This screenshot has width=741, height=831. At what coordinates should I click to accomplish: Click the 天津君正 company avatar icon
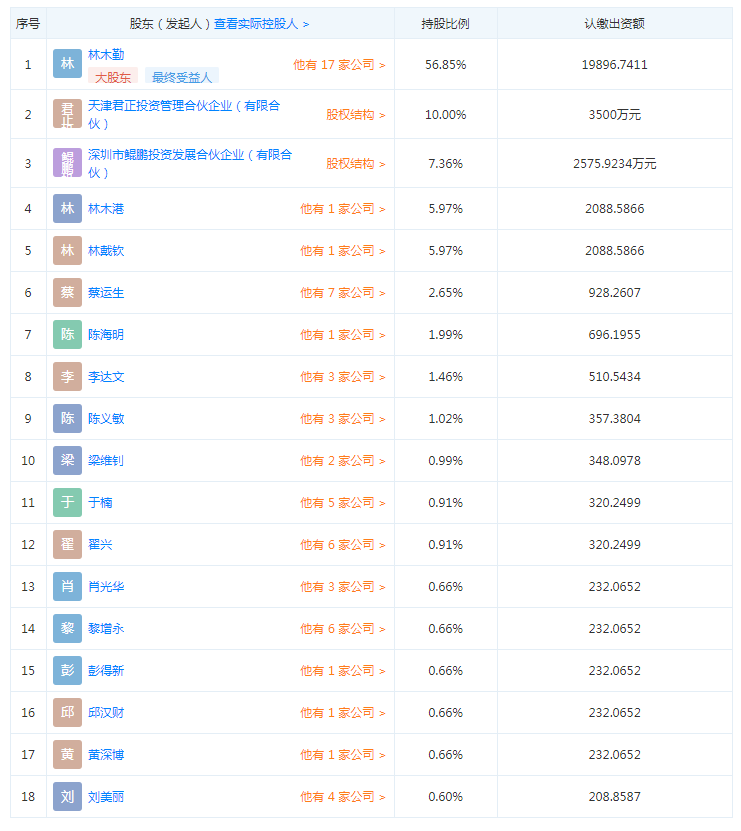click(x=67, y=114)
